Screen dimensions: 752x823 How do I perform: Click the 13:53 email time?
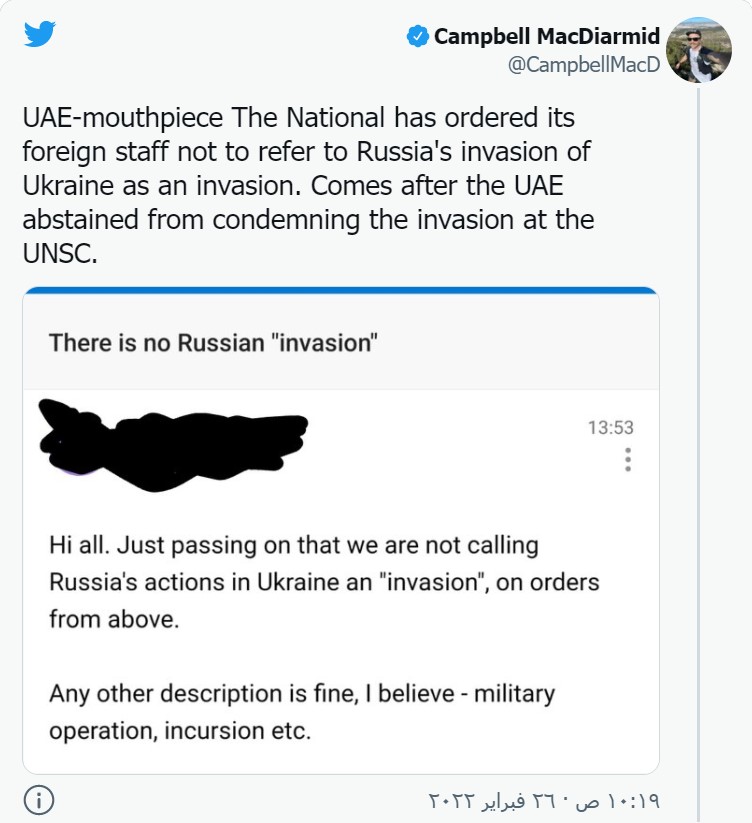(610, 428)
